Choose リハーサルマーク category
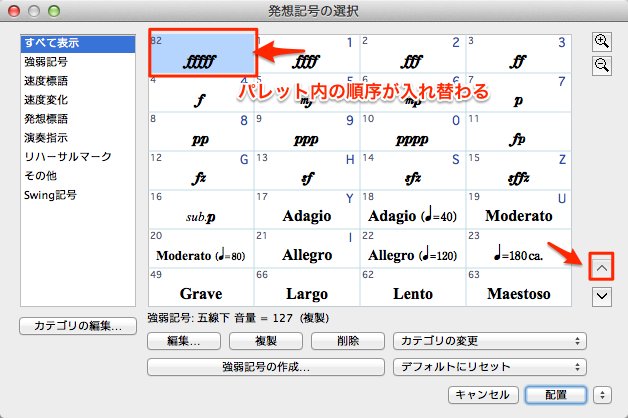Screen dimensions: 628x418 click(x=78, y=157)
